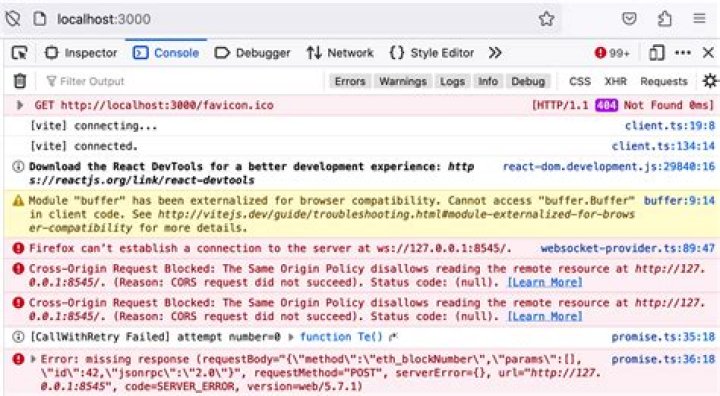This screenshot has height=396, width=720.
Task: Open console settings gear icon
Action: coord(710,81)
